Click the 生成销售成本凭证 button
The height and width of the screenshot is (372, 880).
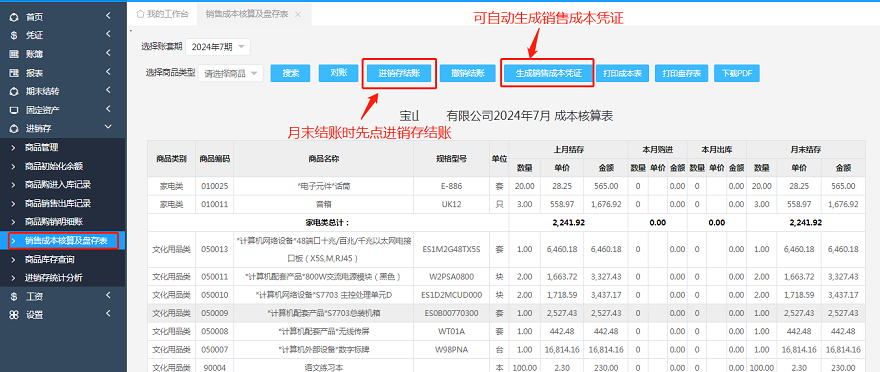pyautogui.click(x=547, y=74)
